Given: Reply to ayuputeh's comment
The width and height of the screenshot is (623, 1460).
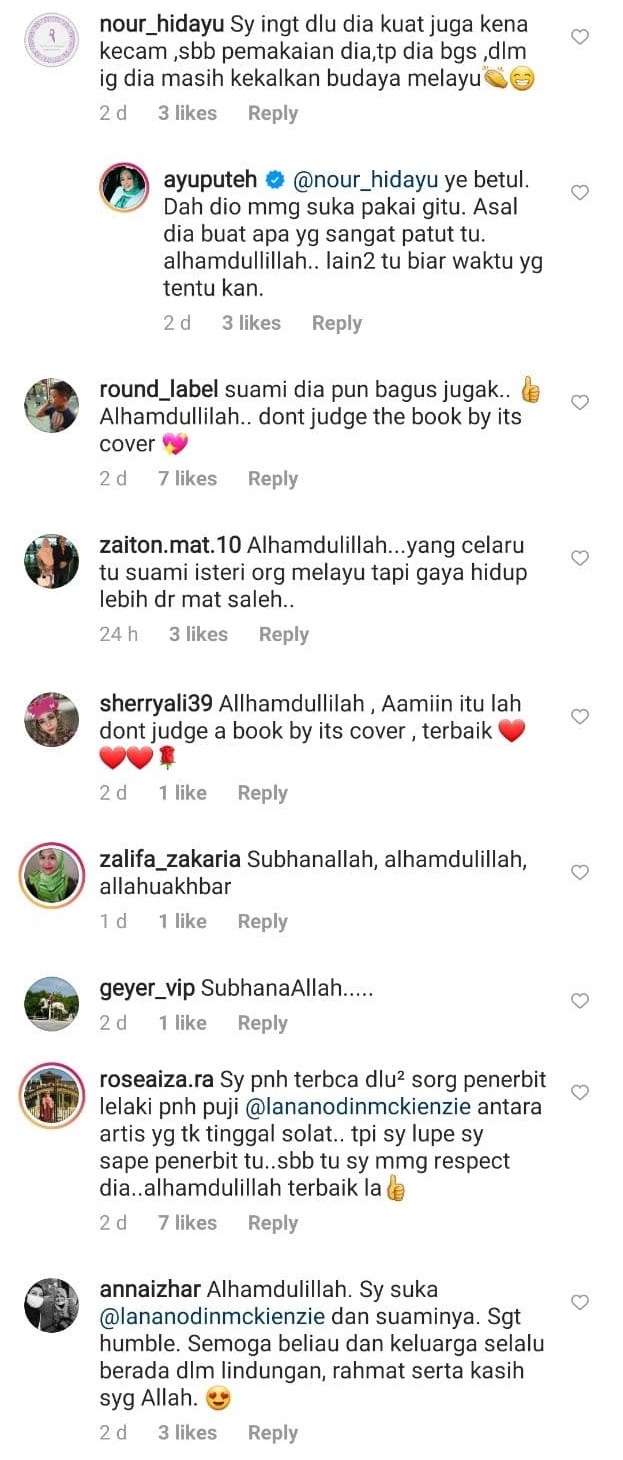Looking at the screenshot, I should pyautogui.click(x=337, y=323).
